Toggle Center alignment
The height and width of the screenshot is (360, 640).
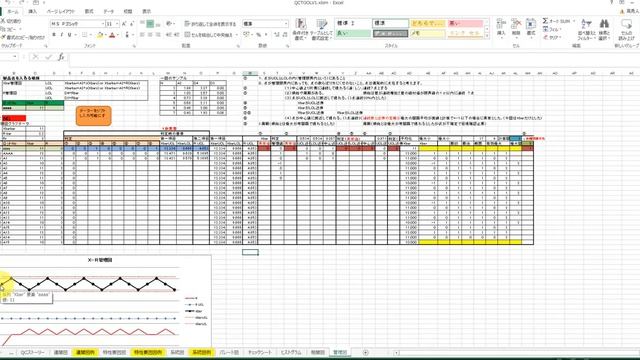150,35
